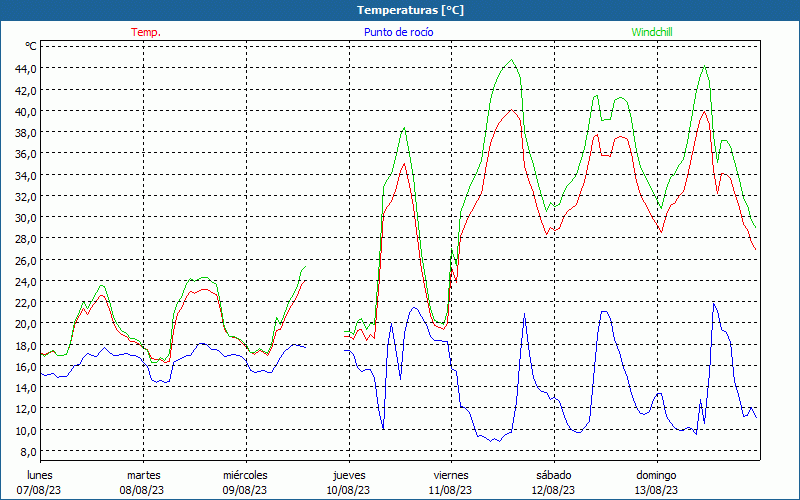Click the 26,0 y-axis value
Viewport: 800px width, 500px height.
[x=26, y=260]
